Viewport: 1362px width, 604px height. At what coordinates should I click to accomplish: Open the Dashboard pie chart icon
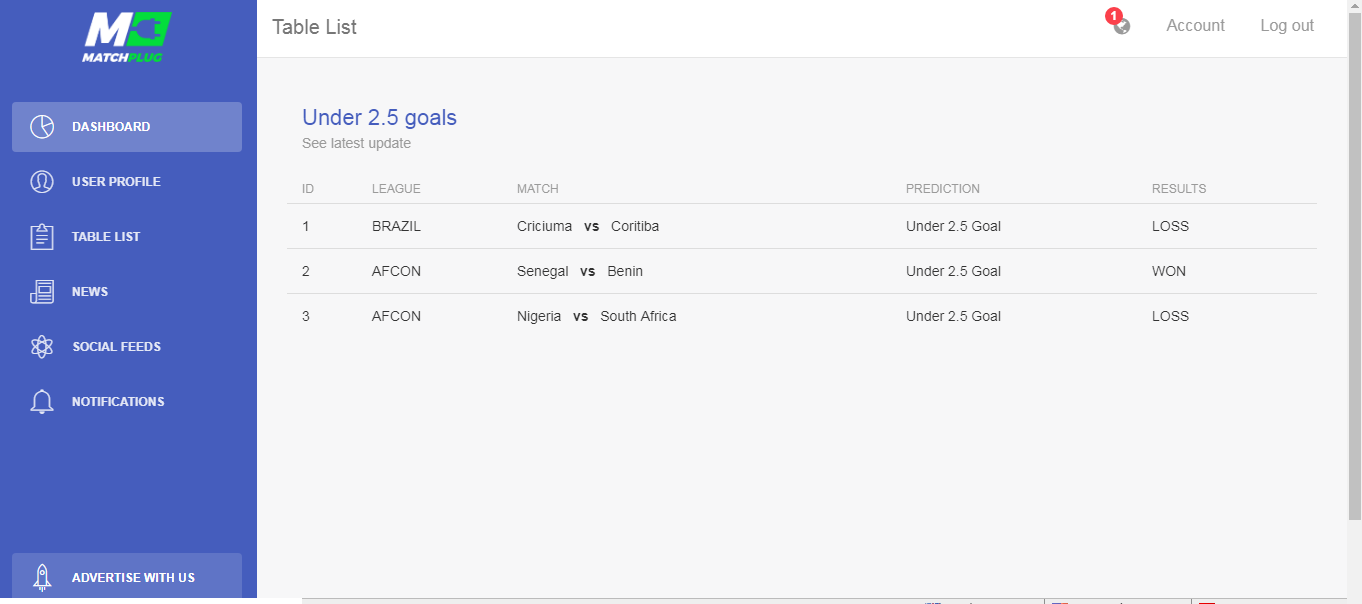click(42, 127)
